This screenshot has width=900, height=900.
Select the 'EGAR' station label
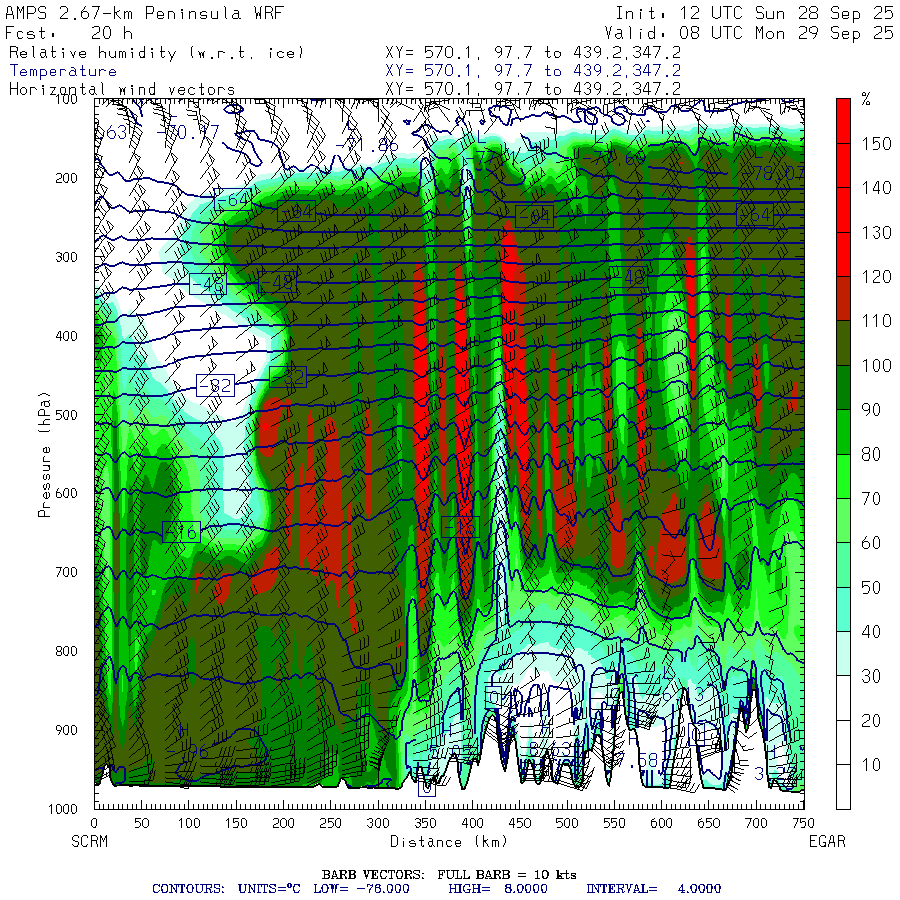click(827, 841)
